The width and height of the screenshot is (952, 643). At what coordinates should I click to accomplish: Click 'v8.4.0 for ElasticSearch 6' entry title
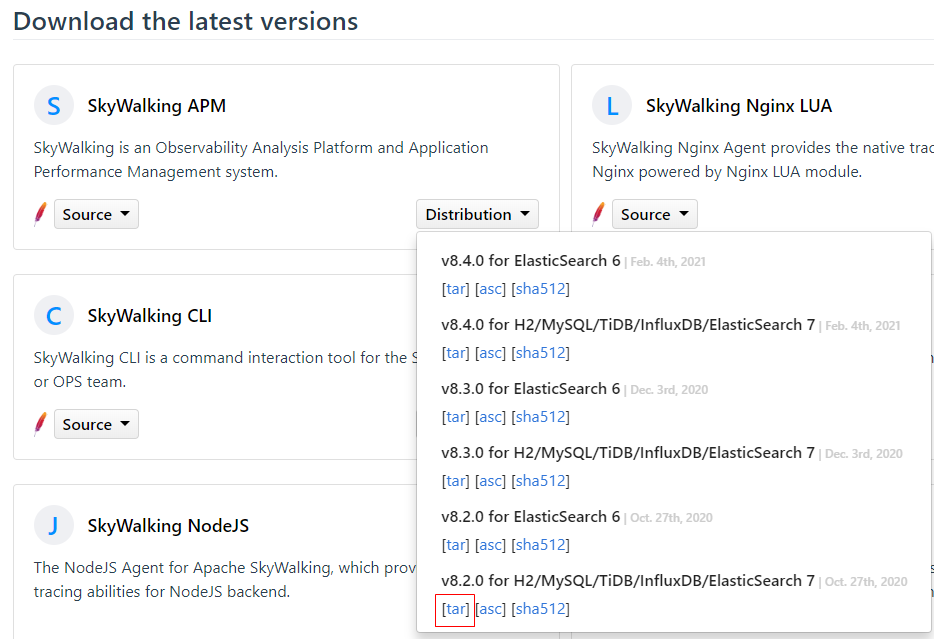(x=531, y=261)
